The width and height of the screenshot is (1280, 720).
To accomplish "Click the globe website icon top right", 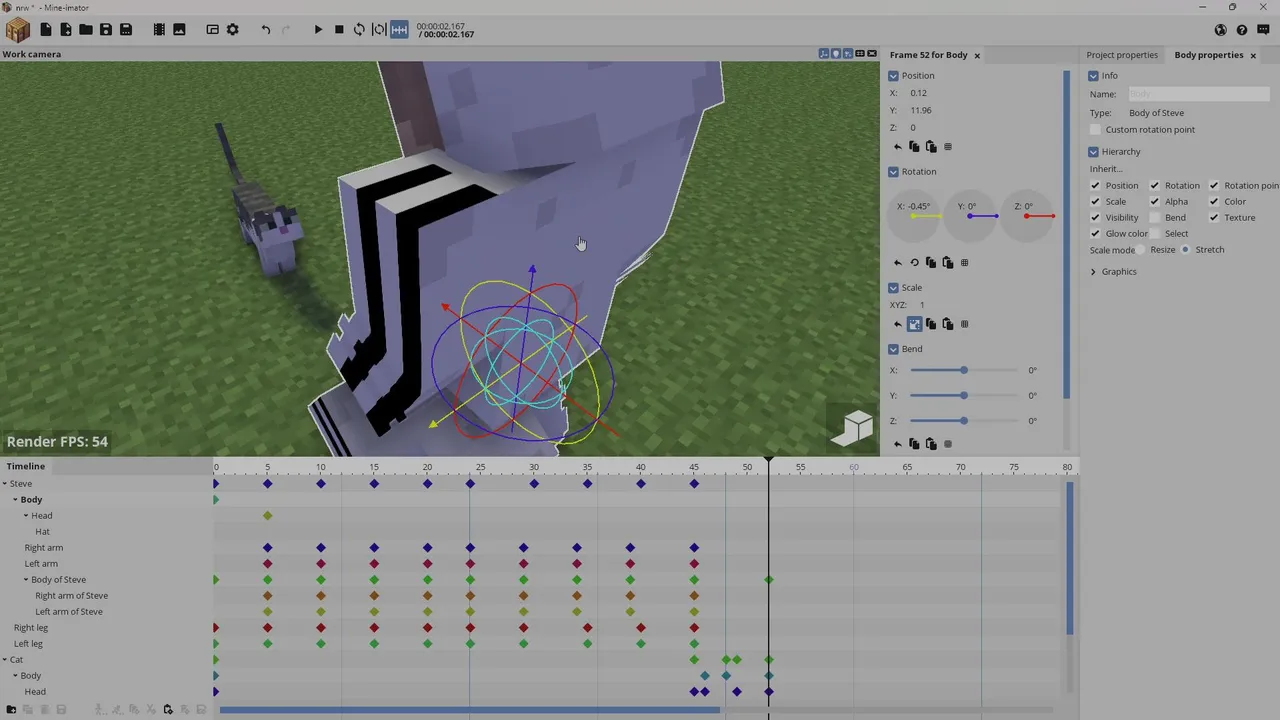I will (1221, 30).
